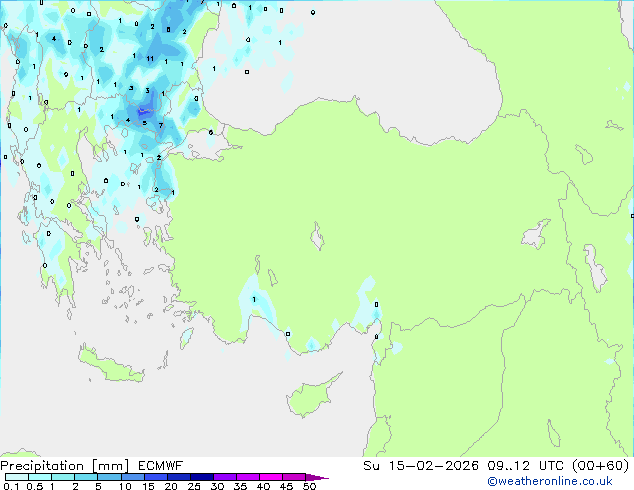Viewport: 634px width, 490px height.
Task: Click the '09..12 UTC' time text
Action: [x=525, y=466]
